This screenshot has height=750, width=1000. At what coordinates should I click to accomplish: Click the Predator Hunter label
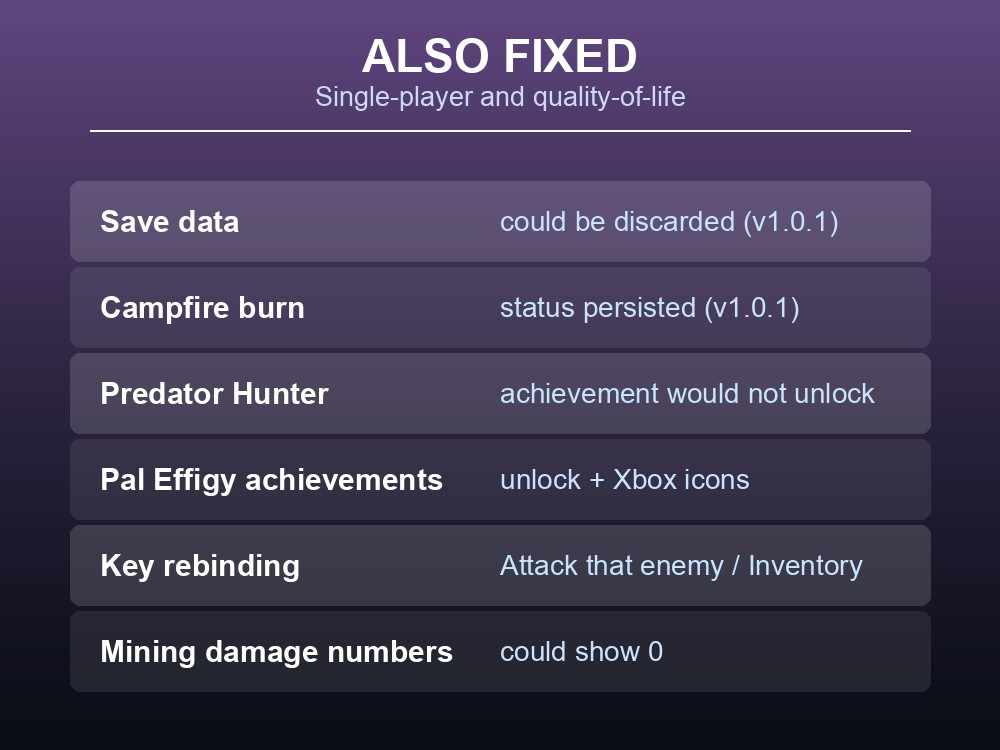click(214, 393)
